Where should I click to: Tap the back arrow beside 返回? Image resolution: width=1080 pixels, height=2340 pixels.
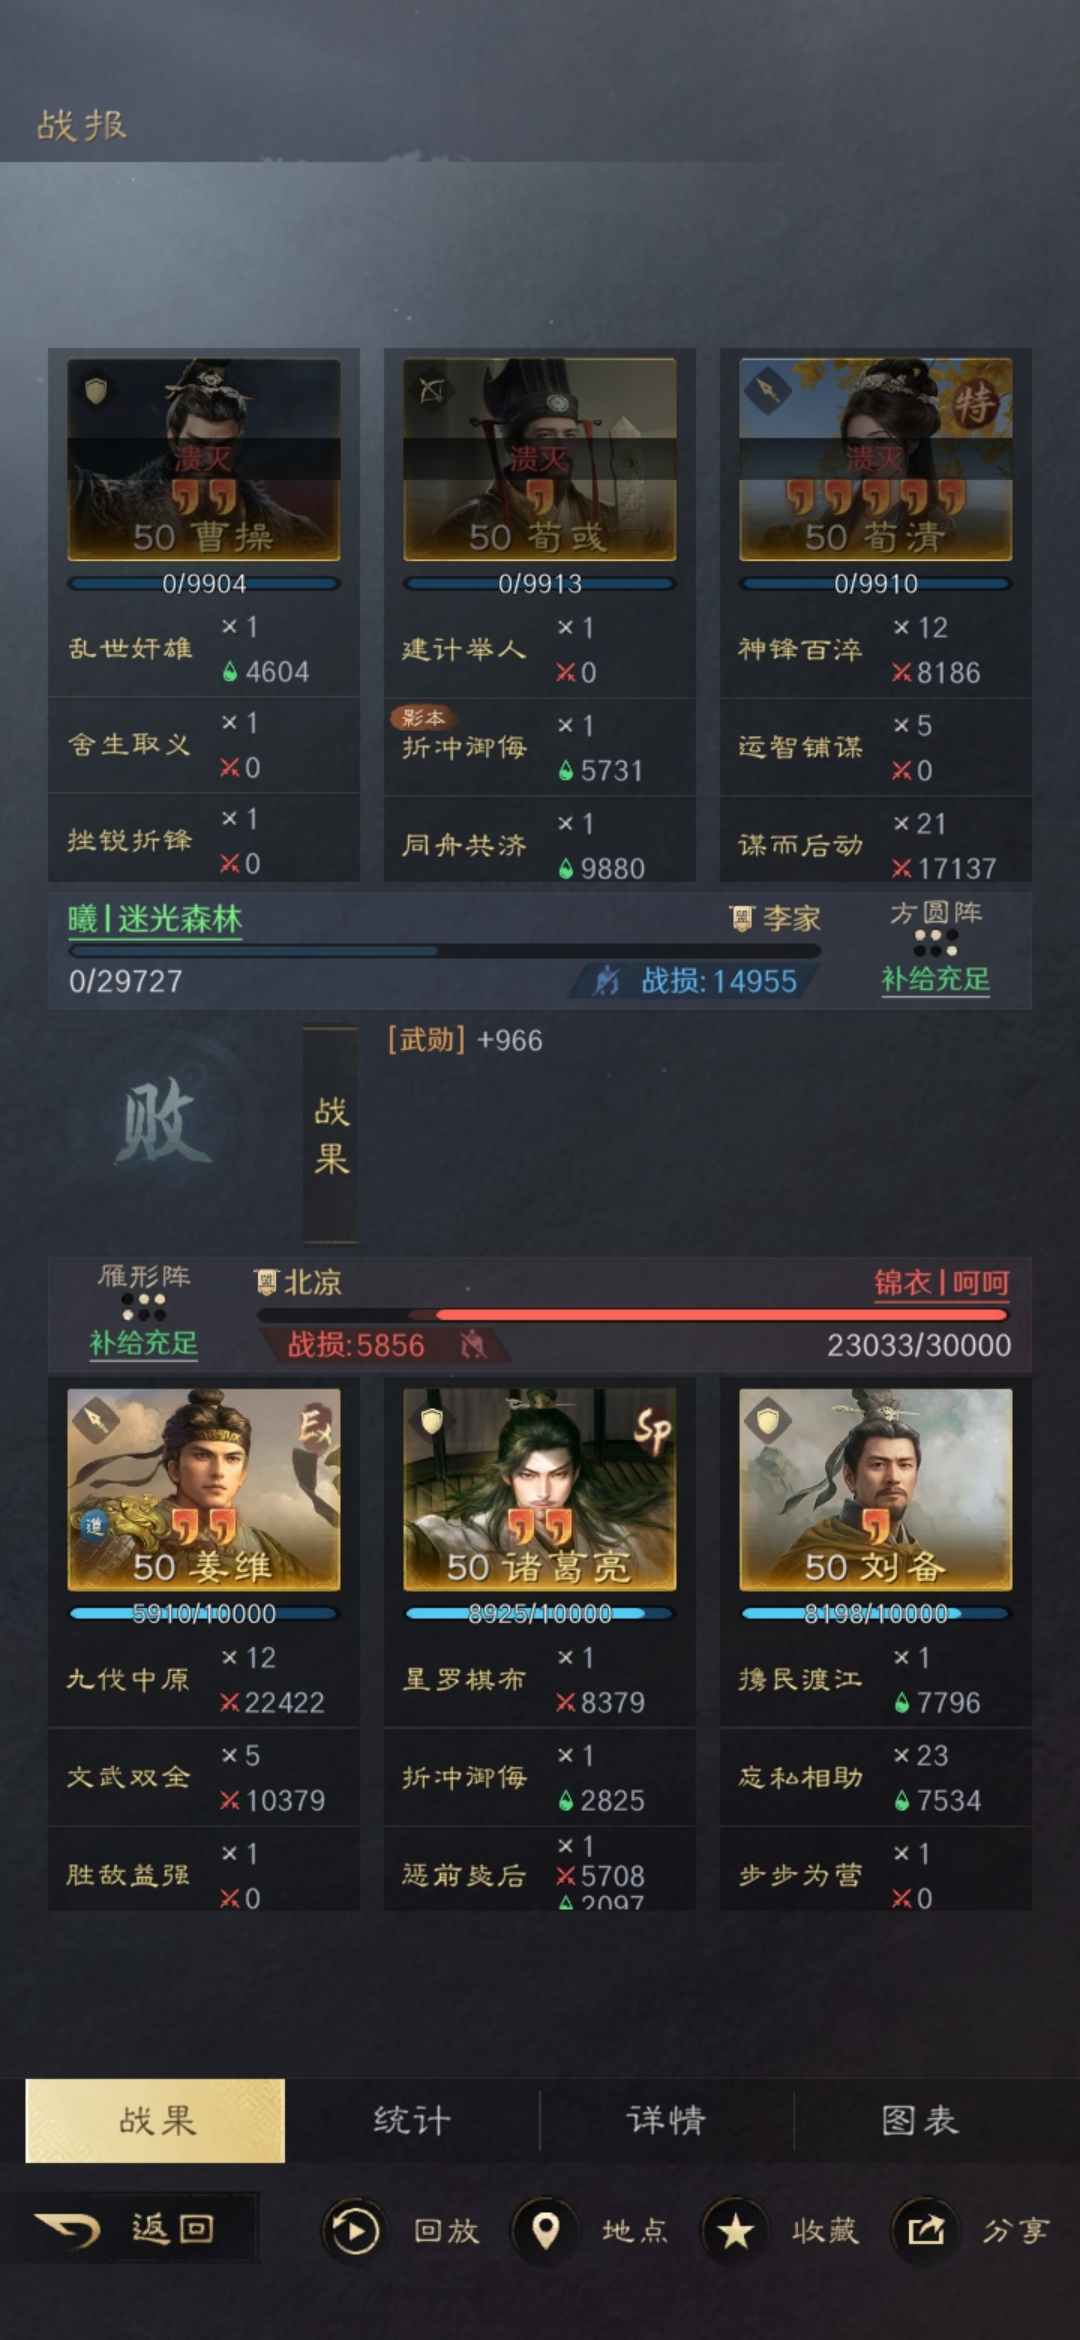click(68, 2229)
